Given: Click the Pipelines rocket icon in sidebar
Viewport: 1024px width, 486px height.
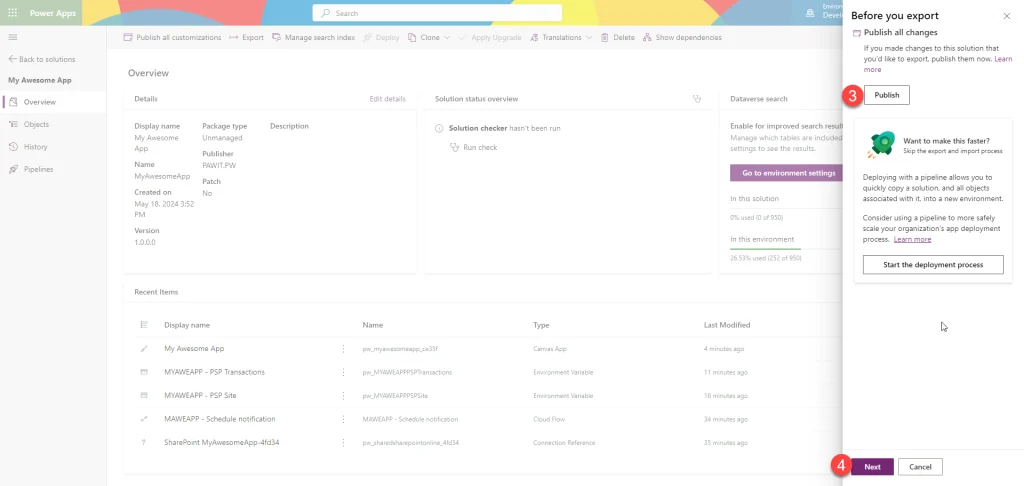Looking at the screenshot, I should (13, 169).
